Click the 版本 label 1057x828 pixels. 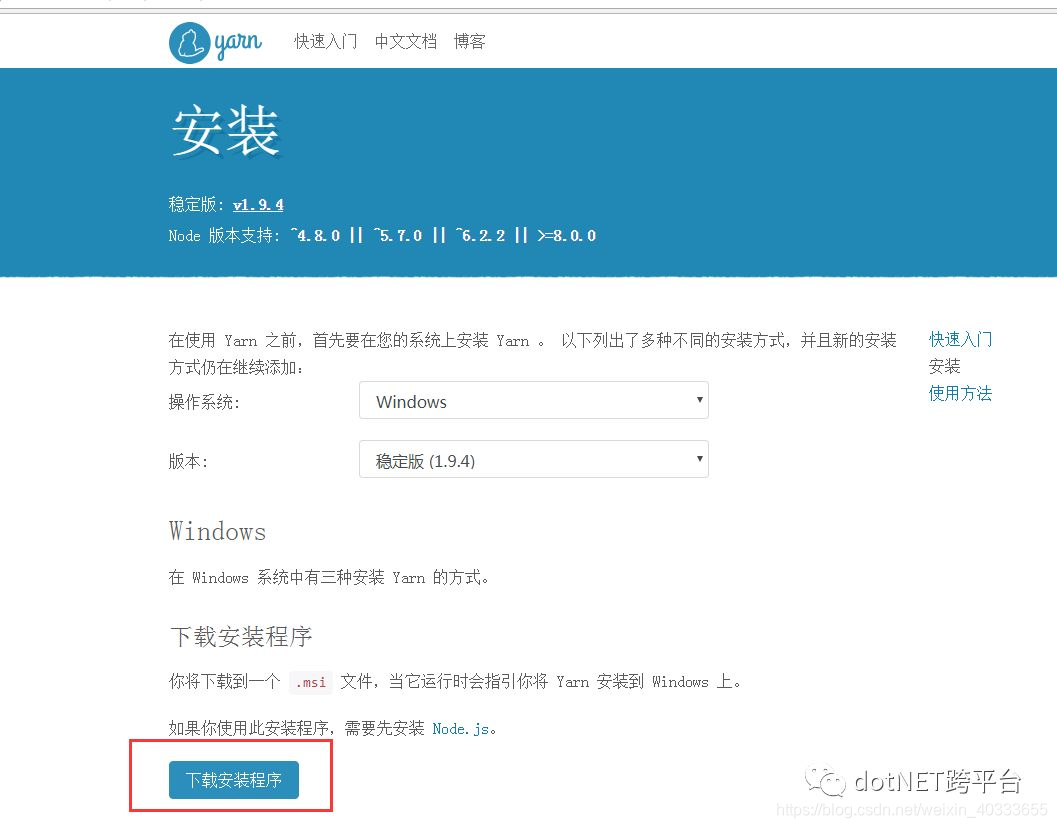click(188, 462)
